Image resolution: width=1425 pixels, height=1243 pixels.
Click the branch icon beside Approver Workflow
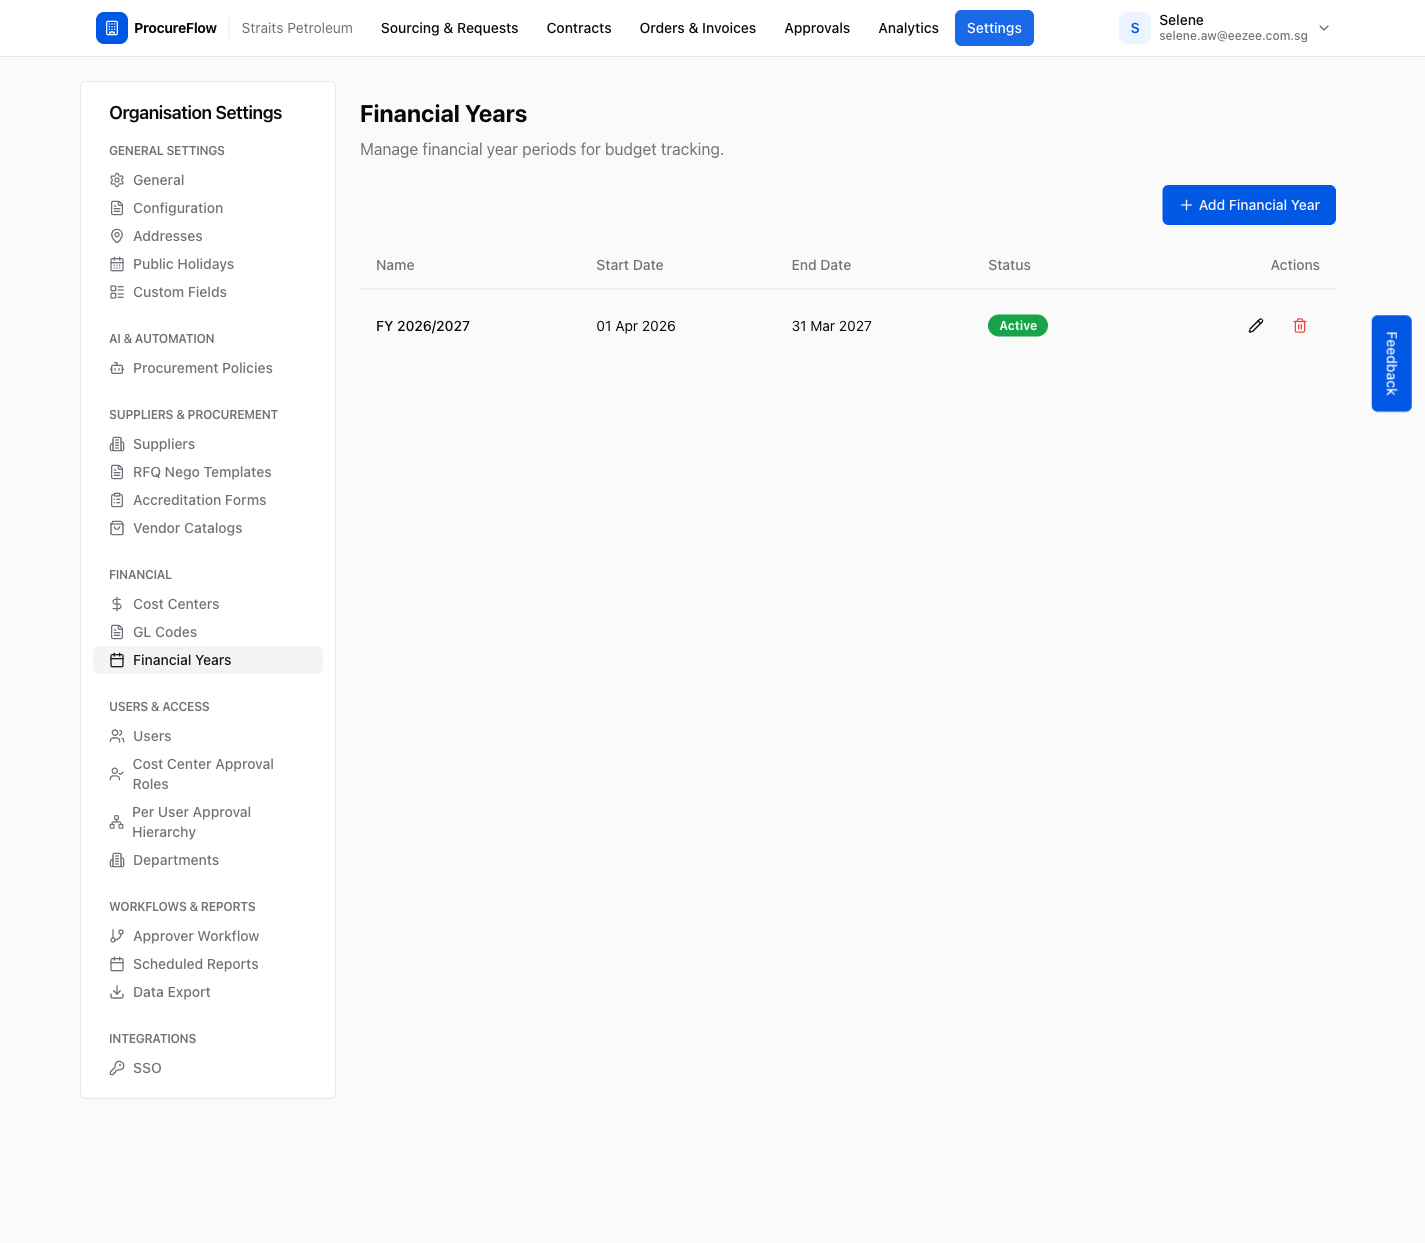tap(117, 936)
